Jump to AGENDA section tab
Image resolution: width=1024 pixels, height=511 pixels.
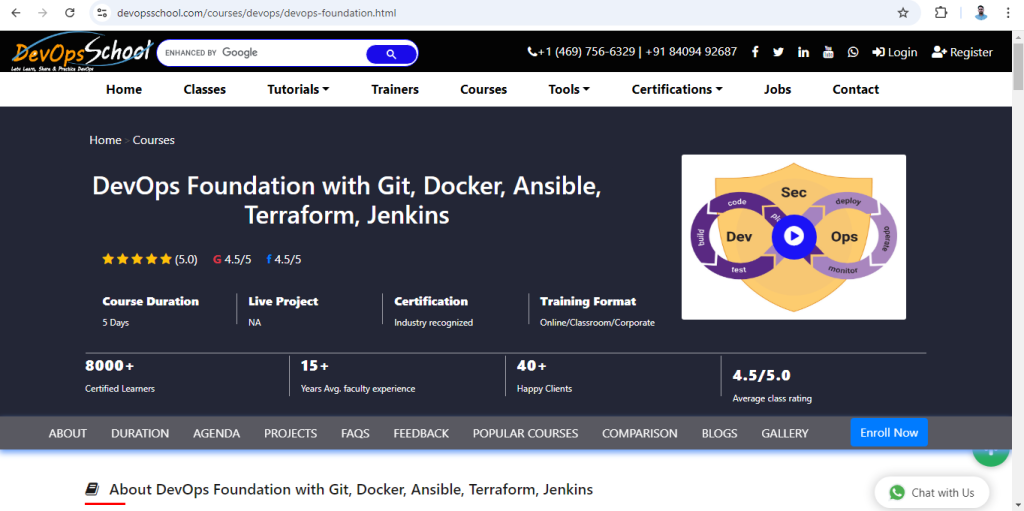pyautogui.click(x=216, y=433)
